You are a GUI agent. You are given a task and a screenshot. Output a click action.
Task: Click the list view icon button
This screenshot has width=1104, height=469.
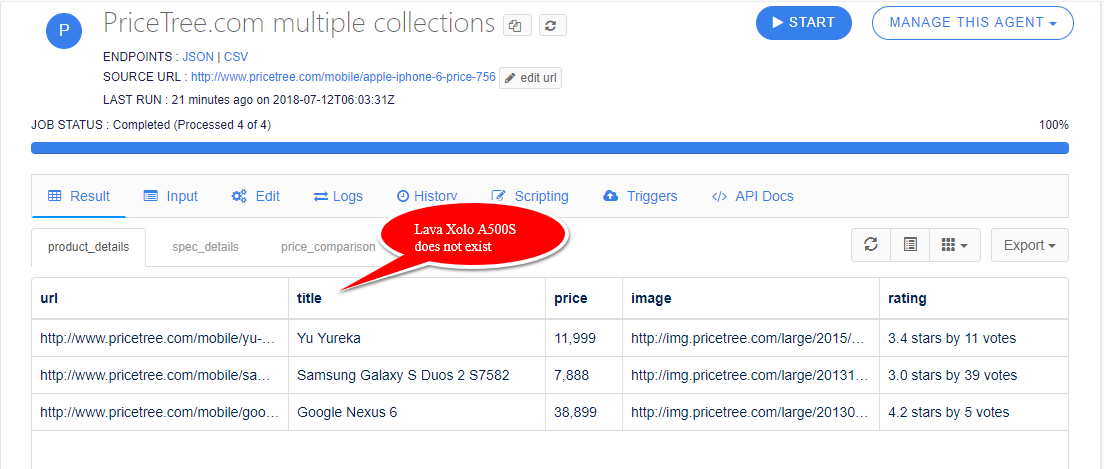pyautogui.click(x=910, y=245)
